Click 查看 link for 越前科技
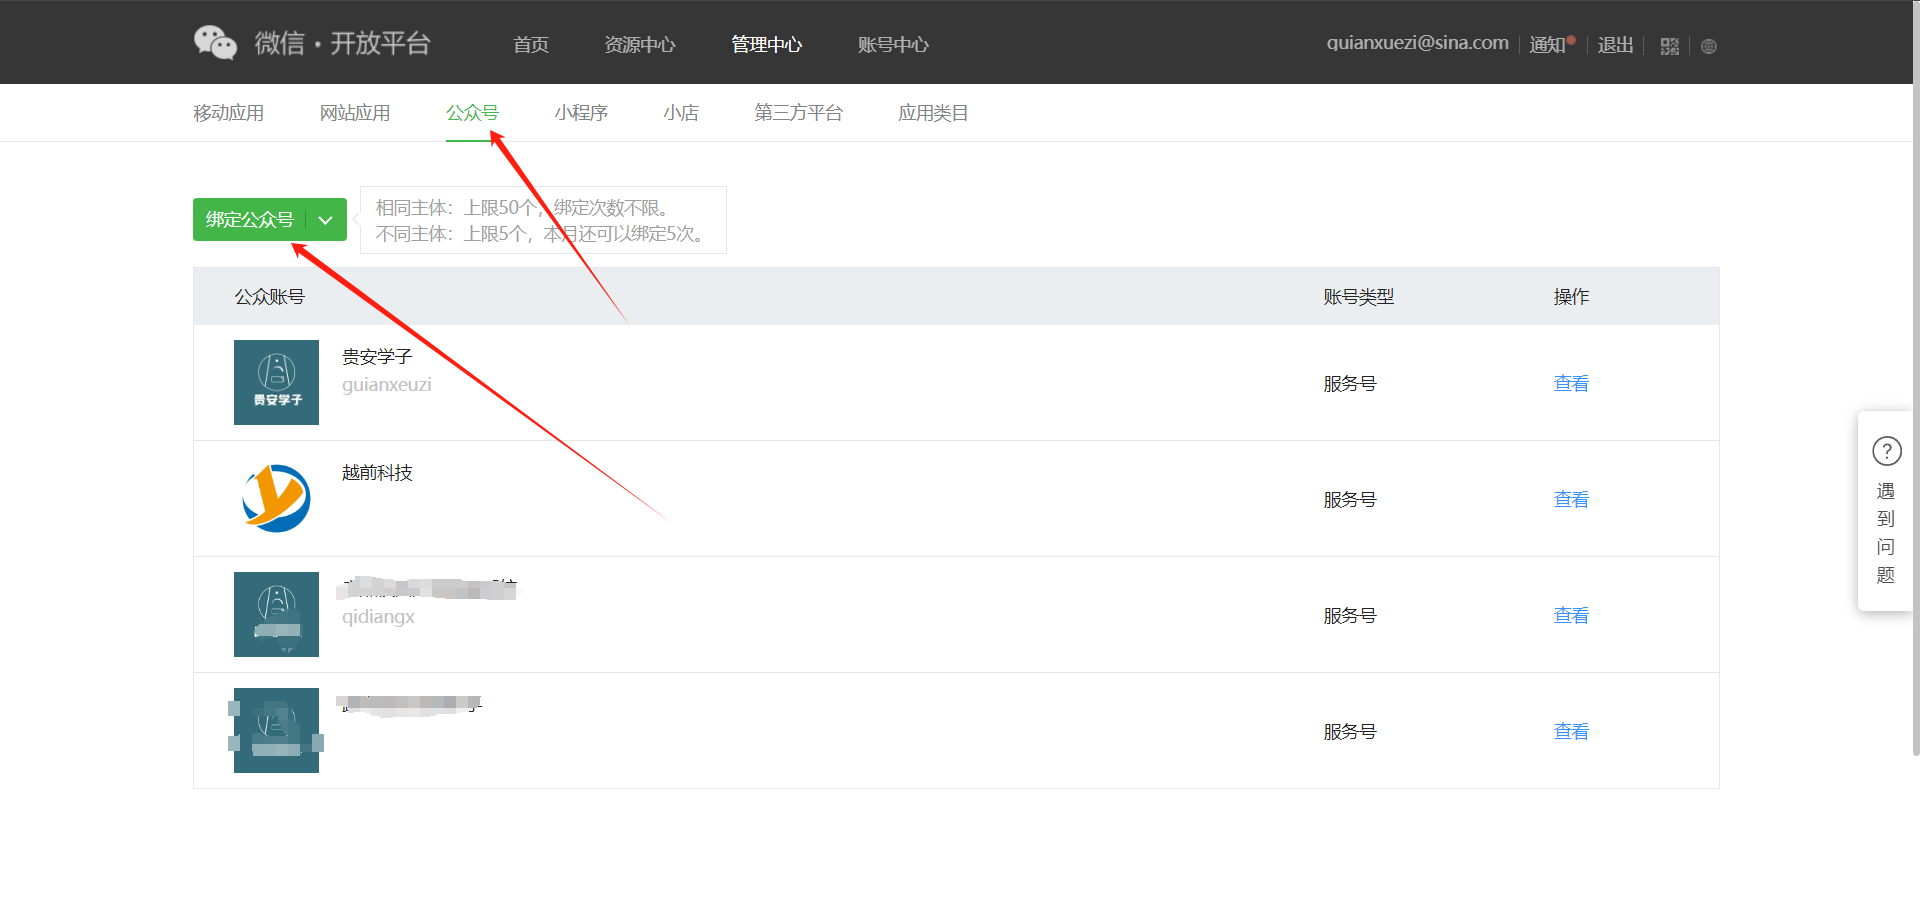The image size is (1920, 912). [1570, 500]
